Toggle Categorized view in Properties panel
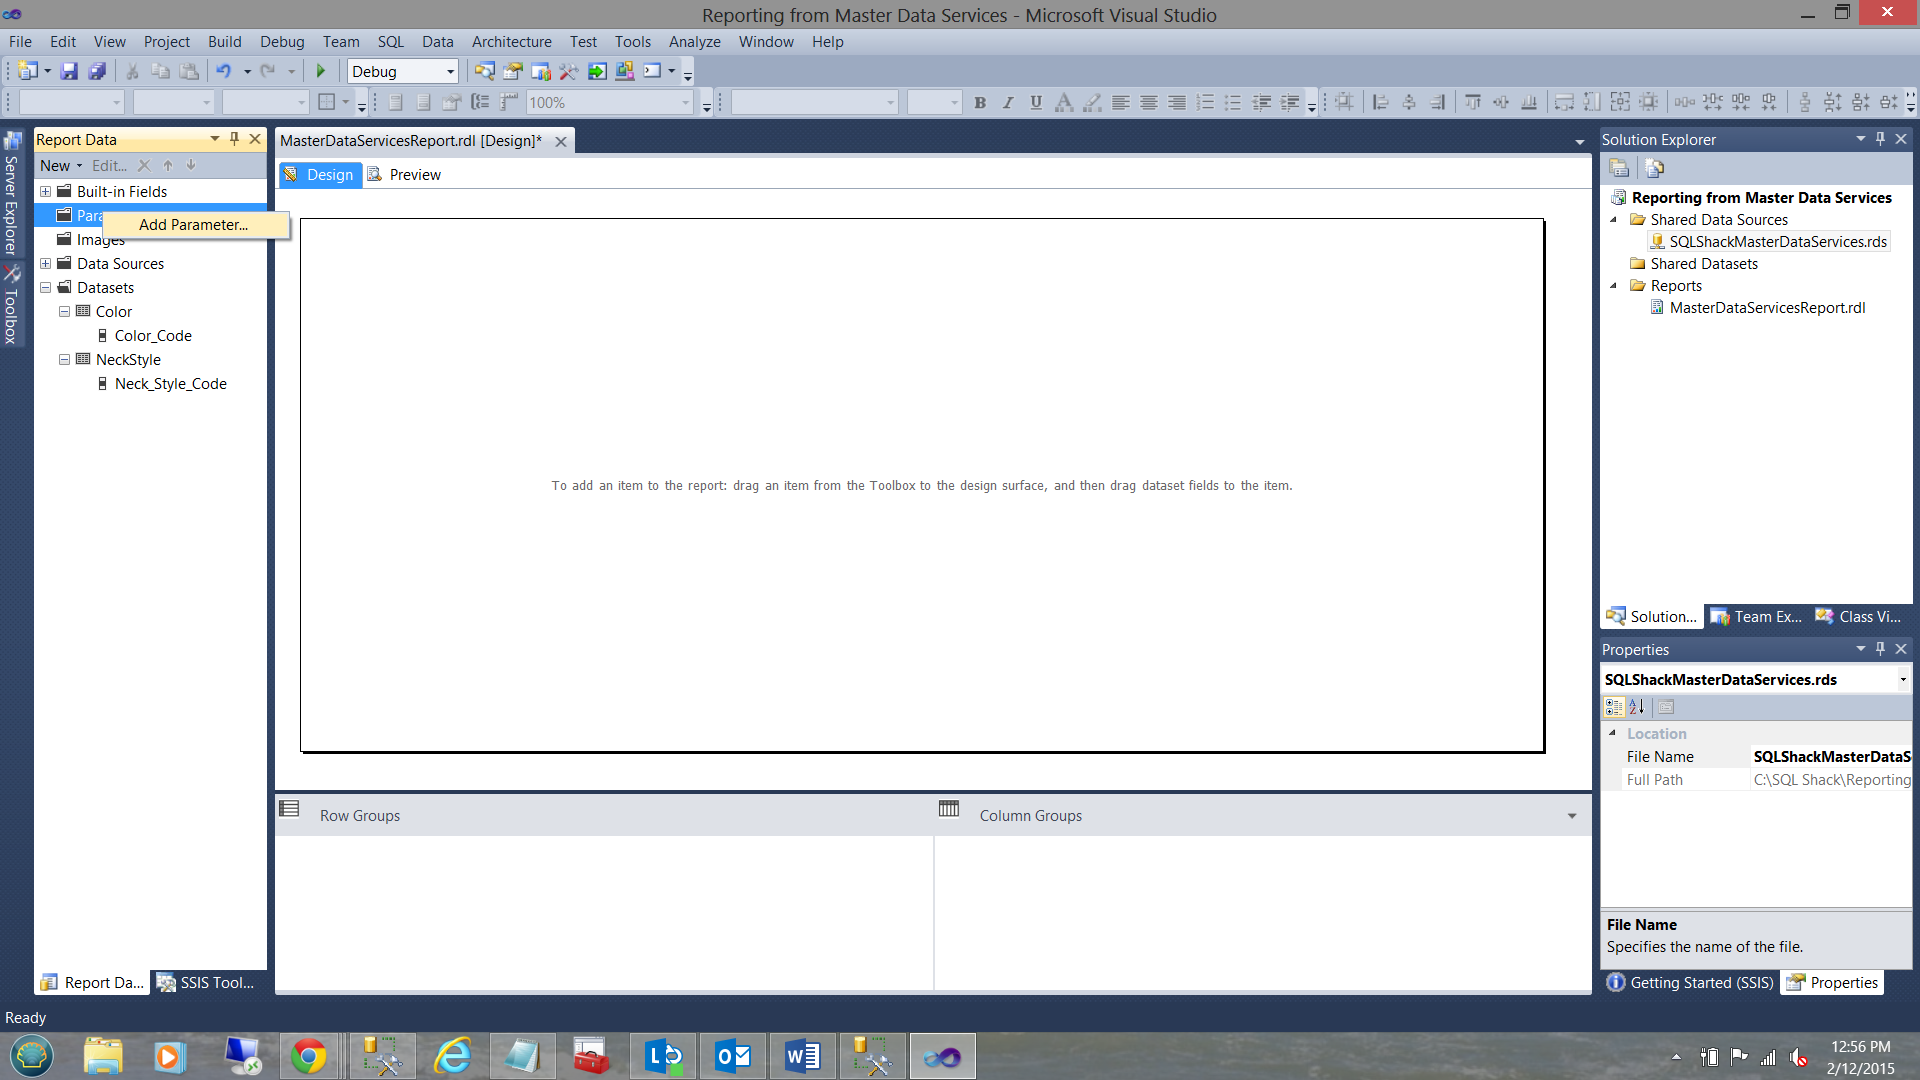Image resolution: width=1920 pixels, height=1080 pixels. 1614,707
